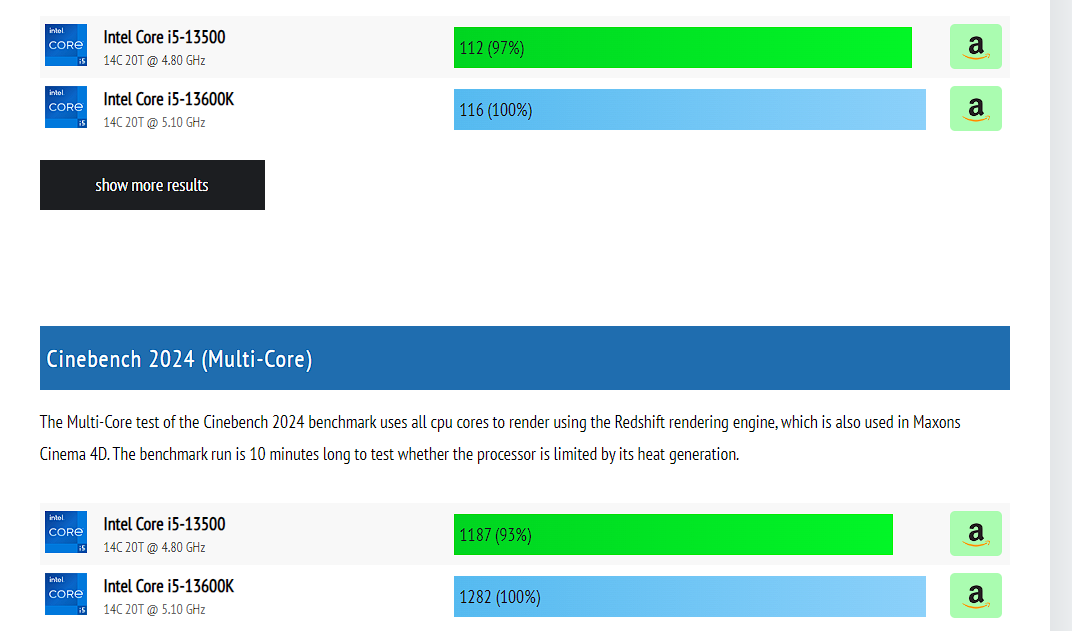The height and width of the screenshot is (631, 1072).
Task: Click the Cinebench 2024 (Multi-Core) header
Action: [x=524, y=358]
